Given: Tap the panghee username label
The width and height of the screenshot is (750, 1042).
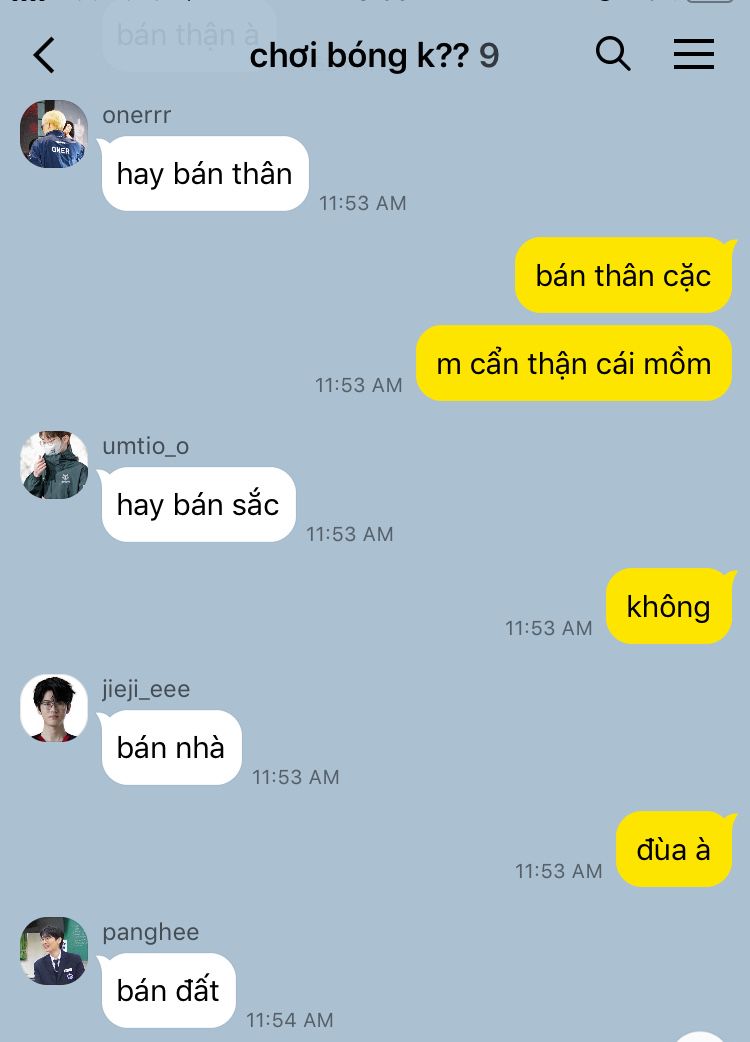Looking at the screenshot, I should (x=151, y=932).
